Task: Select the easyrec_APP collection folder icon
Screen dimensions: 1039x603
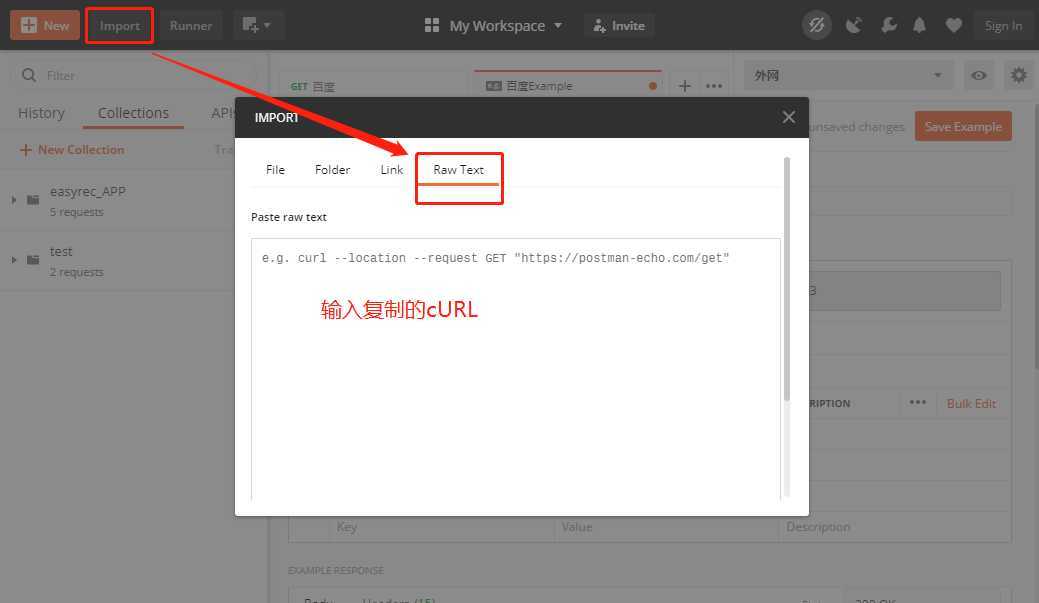Action: click(33, 199)
